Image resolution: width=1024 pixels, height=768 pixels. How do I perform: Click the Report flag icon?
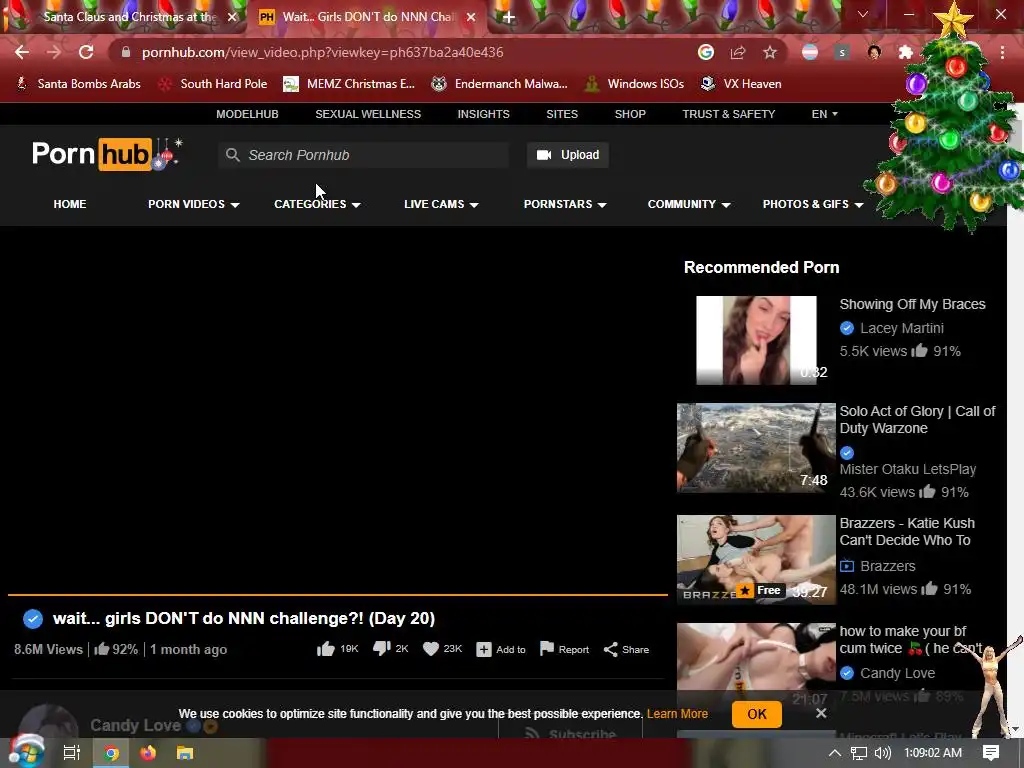tap(547, 648)
